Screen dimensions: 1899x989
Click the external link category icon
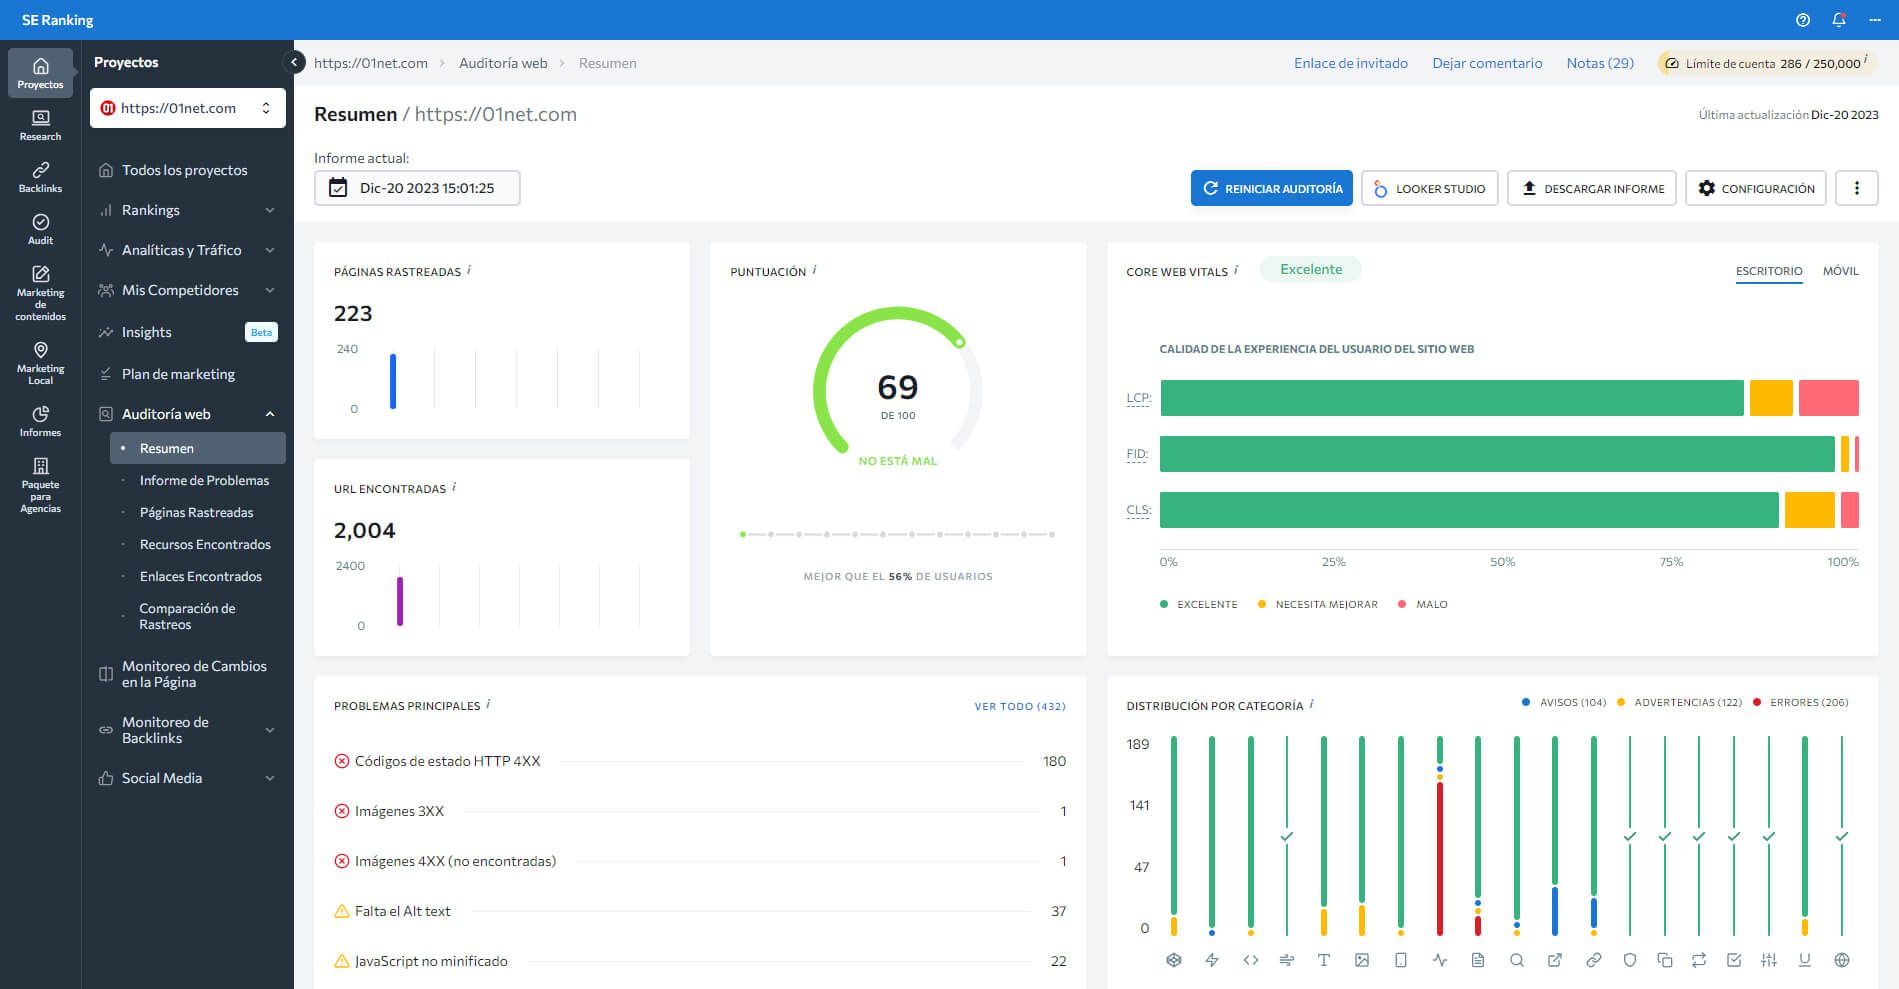click(x=1555, y=960)
